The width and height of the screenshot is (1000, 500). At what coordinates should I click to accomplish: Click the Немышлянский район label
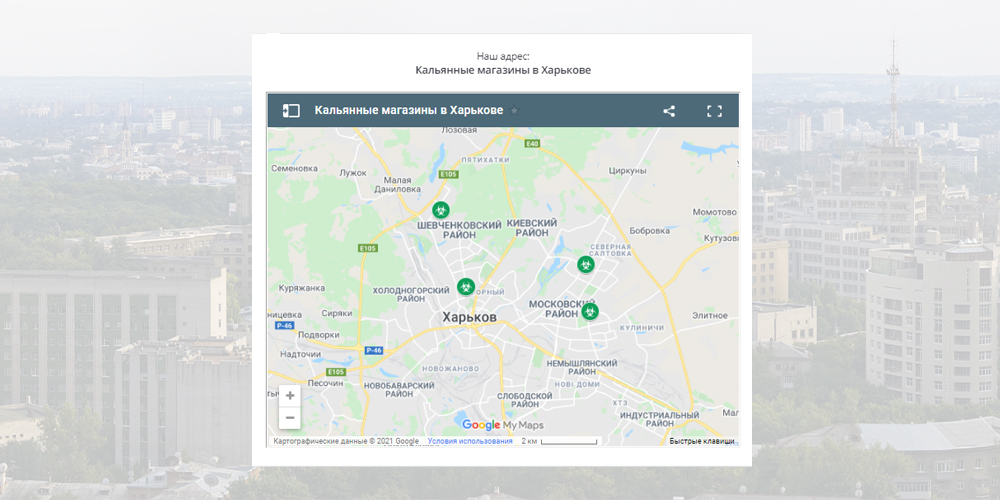coord(582,367)
